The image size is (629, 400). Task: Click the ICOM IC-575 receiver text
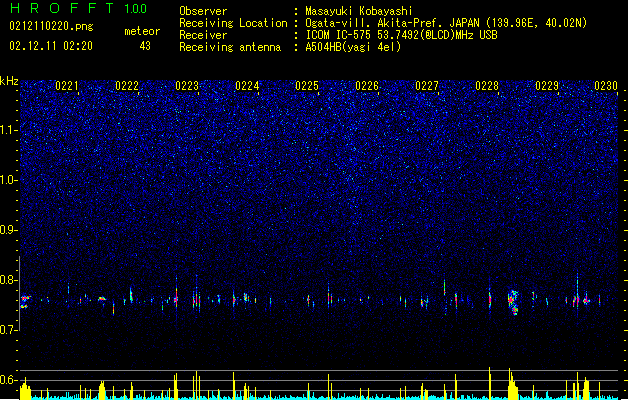click(401, 35)
